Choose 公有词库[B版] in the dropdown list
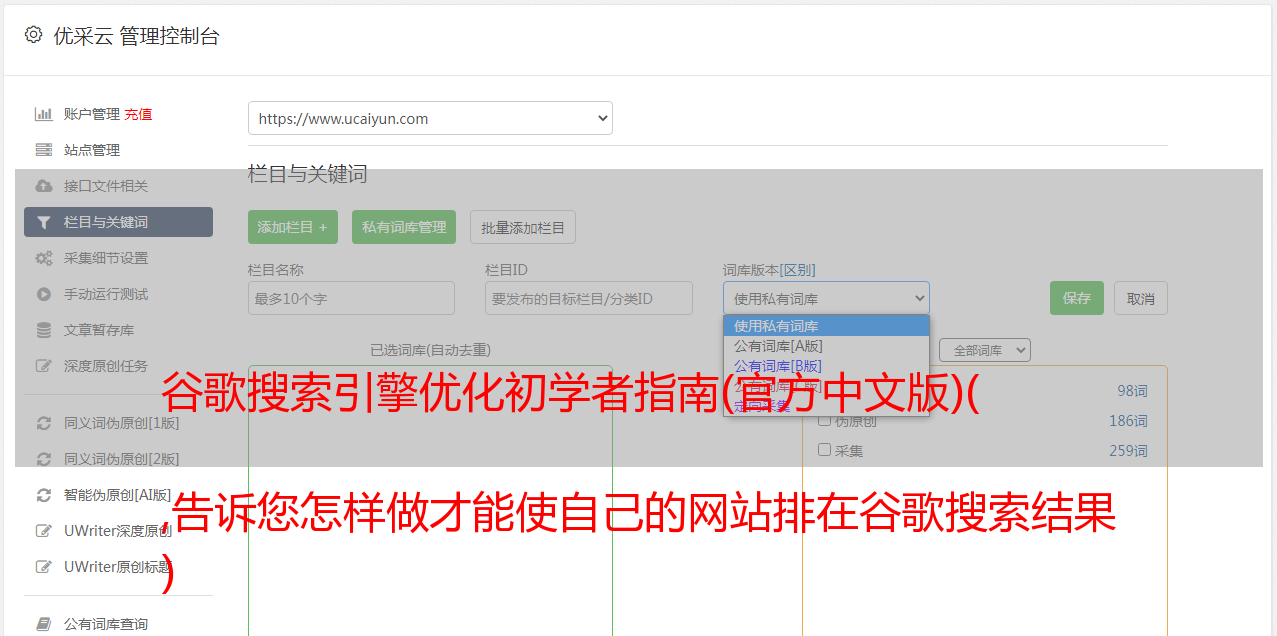Screen dimensions: 1277x636 [826, 366]
